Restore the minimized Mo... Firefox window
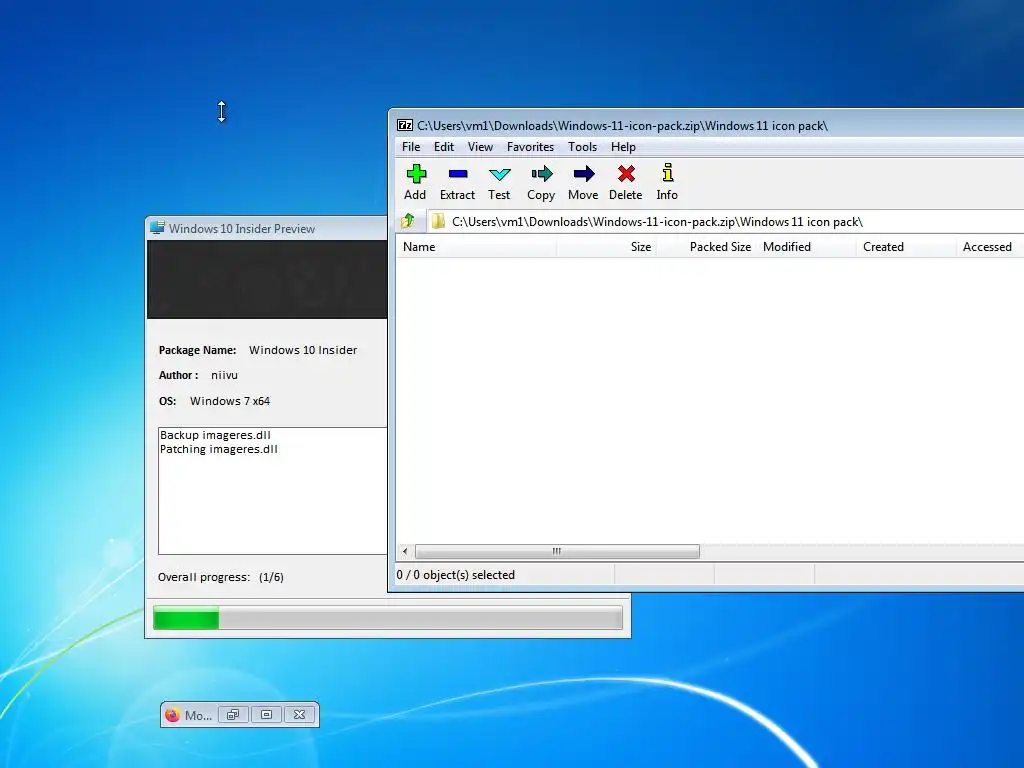This screenshot has width=1024, height=768. (x=233, y=714)
